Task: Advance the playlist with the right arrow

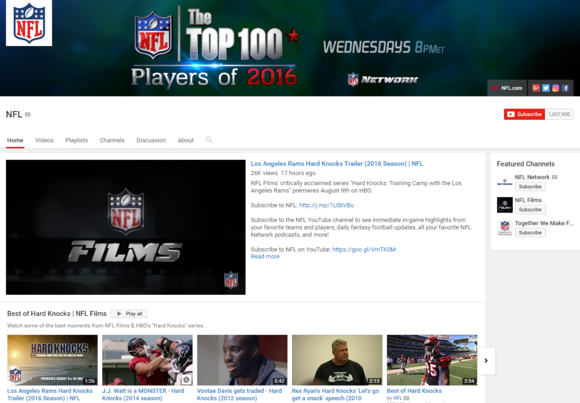Action: pyautogui.click(x=486, y=361)
